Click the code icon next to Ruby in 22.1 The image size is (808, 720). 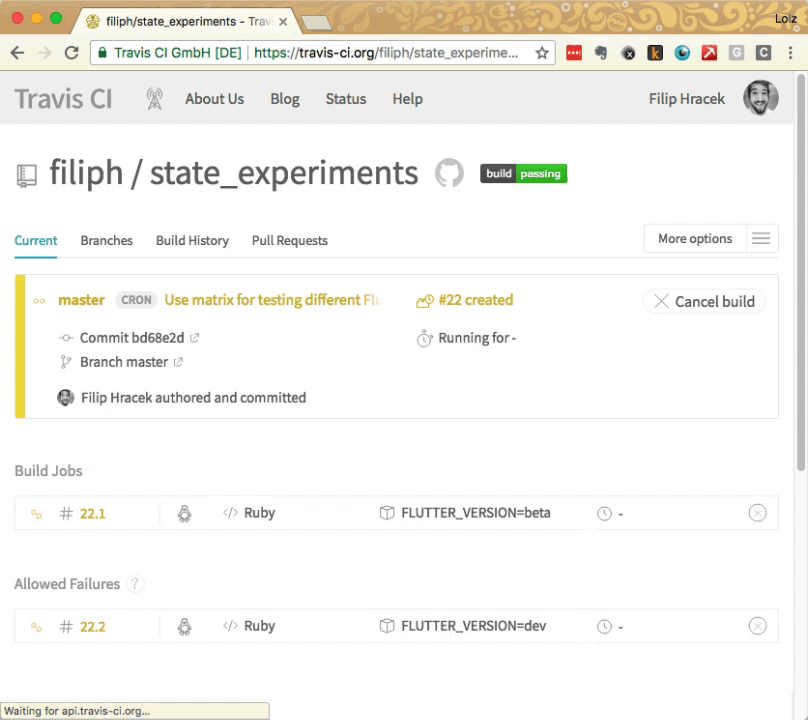pyautogui.click(x=230, y=513)
